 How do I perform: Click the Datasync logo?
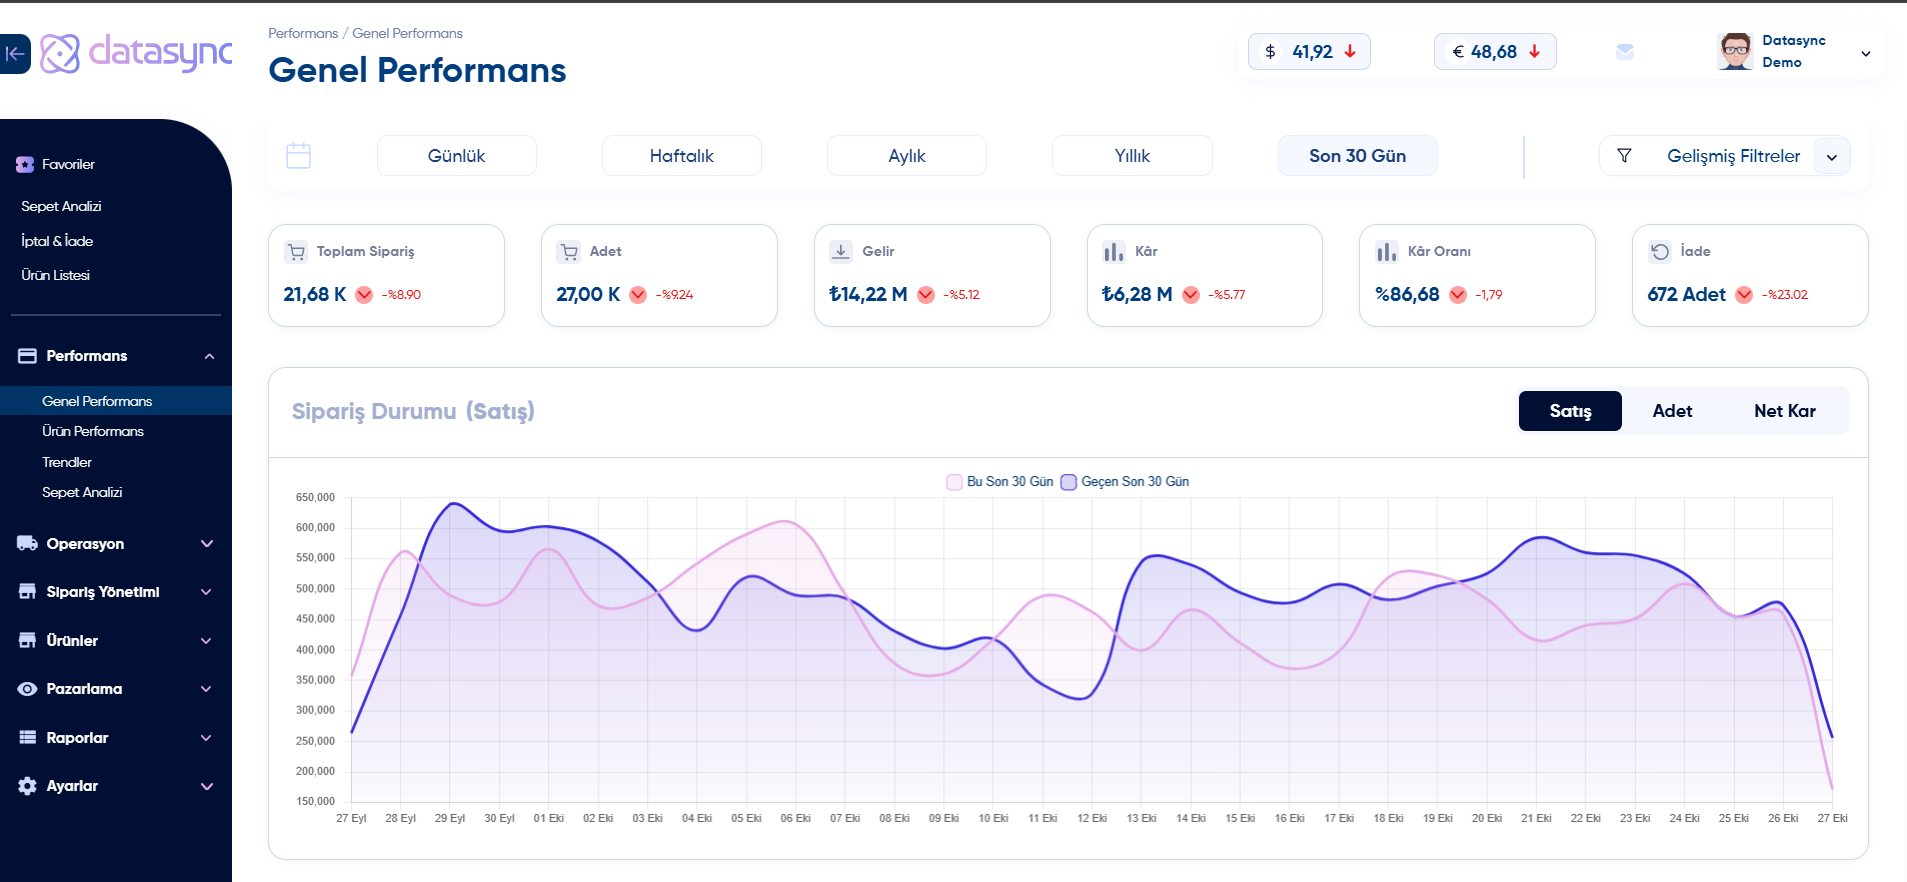(137, 53)
